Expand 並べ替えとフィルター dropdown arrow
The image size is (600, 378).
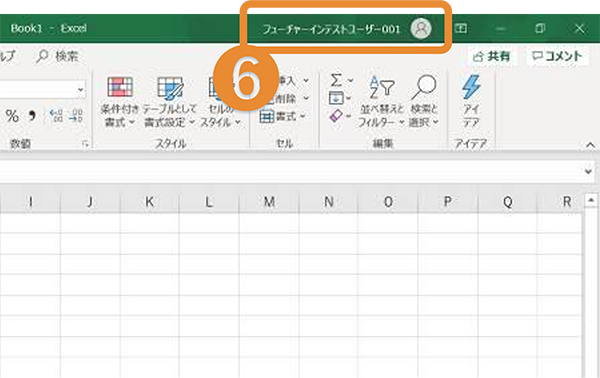[401, 122]
